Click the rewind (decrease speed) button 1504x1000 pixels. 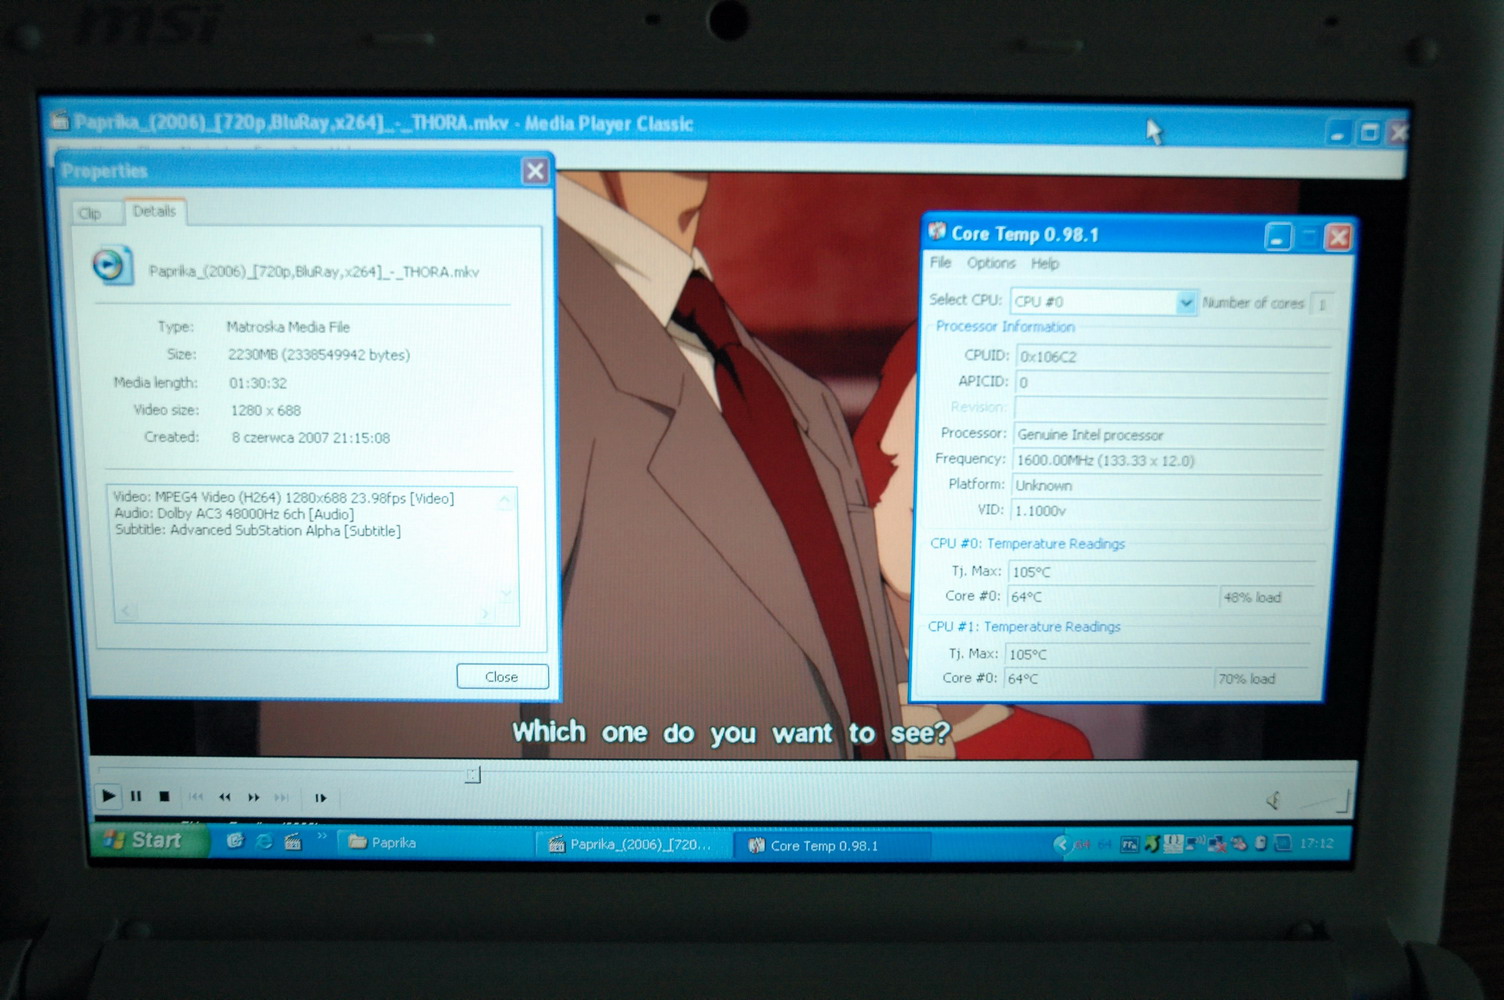(x=225, y=797)
